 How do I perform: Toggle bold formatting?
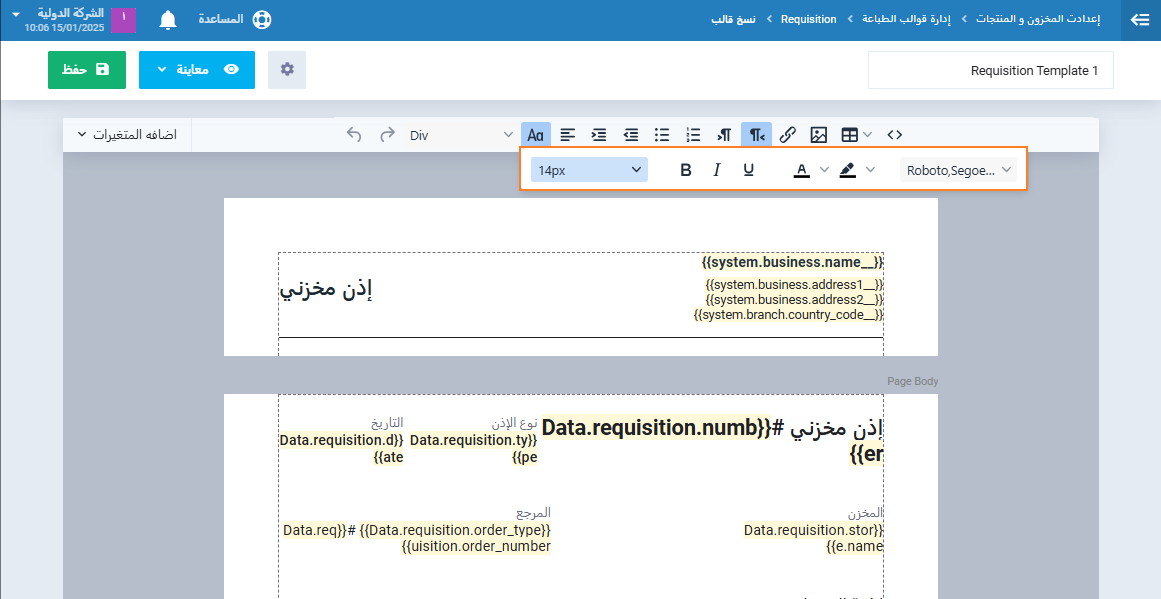click(686, 170)
